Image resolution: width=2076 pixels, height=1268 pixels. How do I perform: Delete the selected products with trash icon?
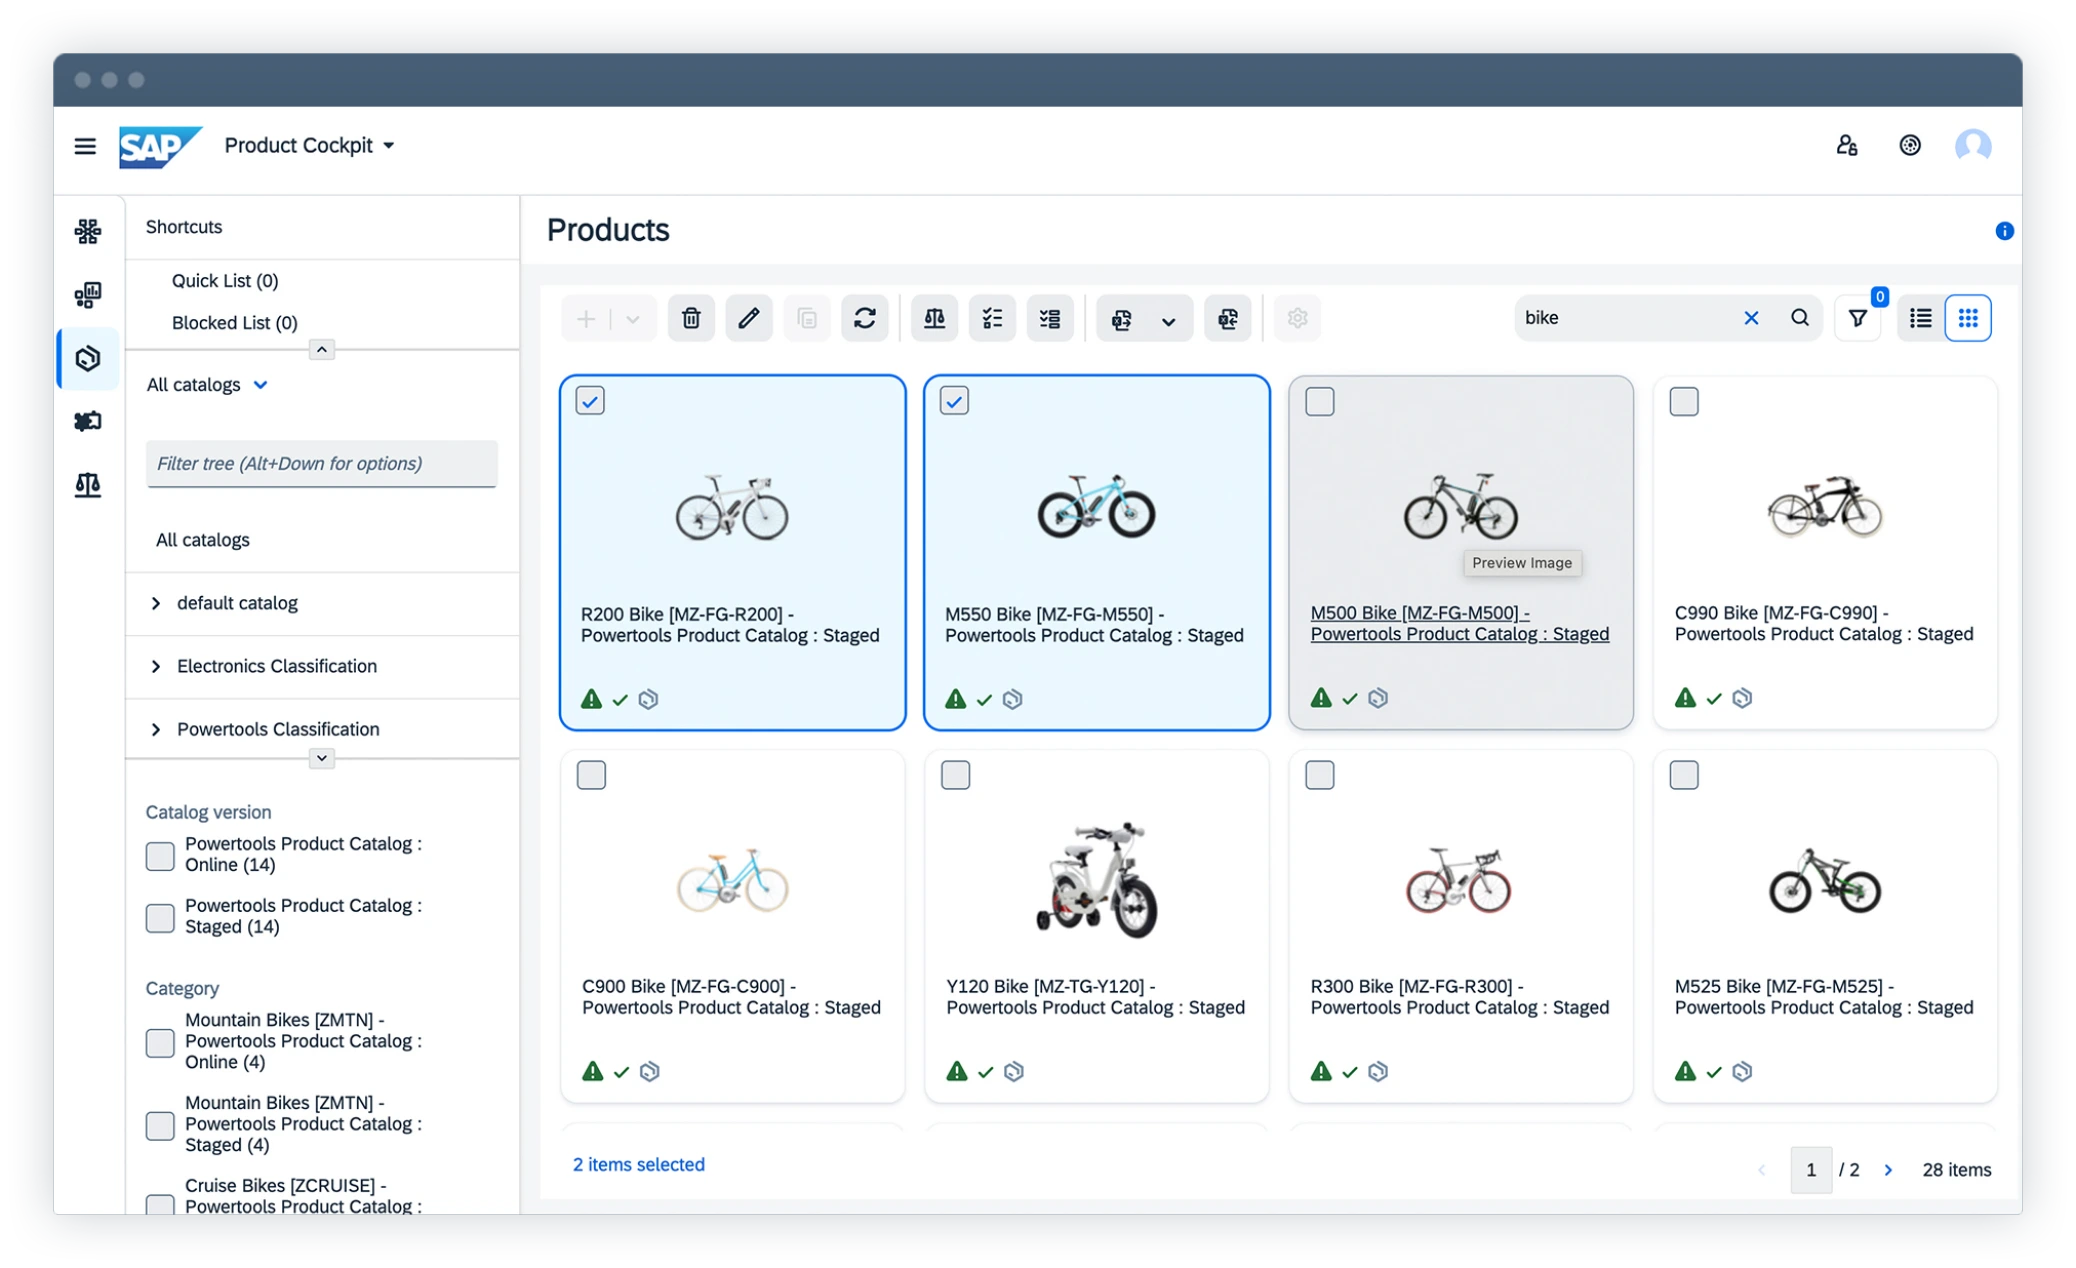pyautogui.click(x=691, y=318)
